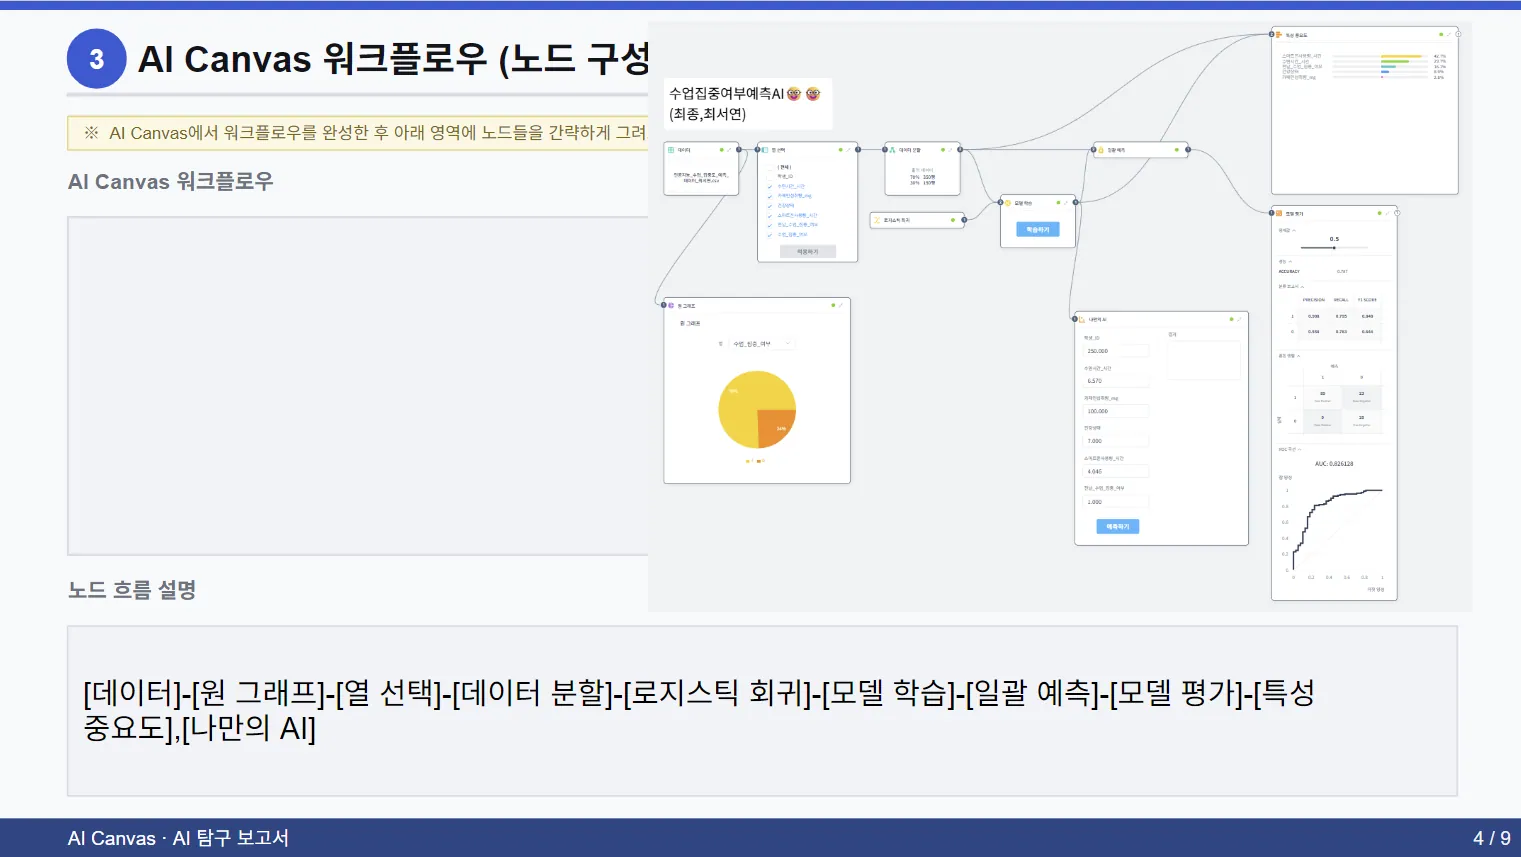Click the expand arrow on 데이터 분할 node
The height and width of the screenshot is (857, 1521).
[950, 150]
